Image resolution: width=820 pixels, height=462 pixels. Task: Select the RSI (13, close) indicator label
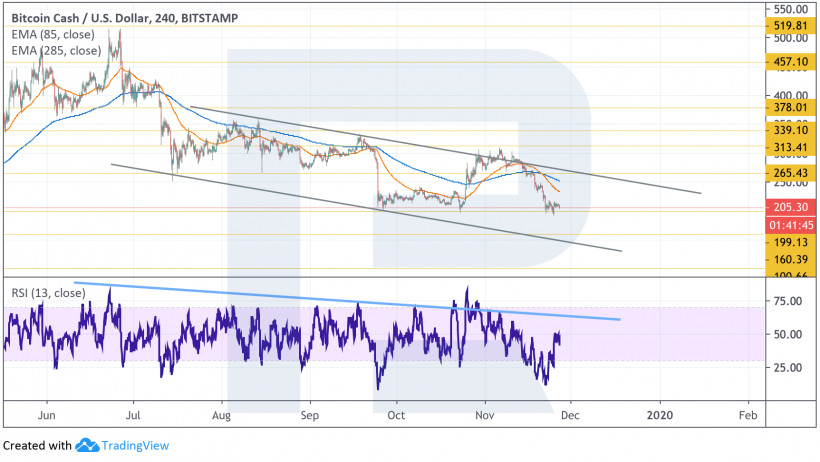point(47,293)
